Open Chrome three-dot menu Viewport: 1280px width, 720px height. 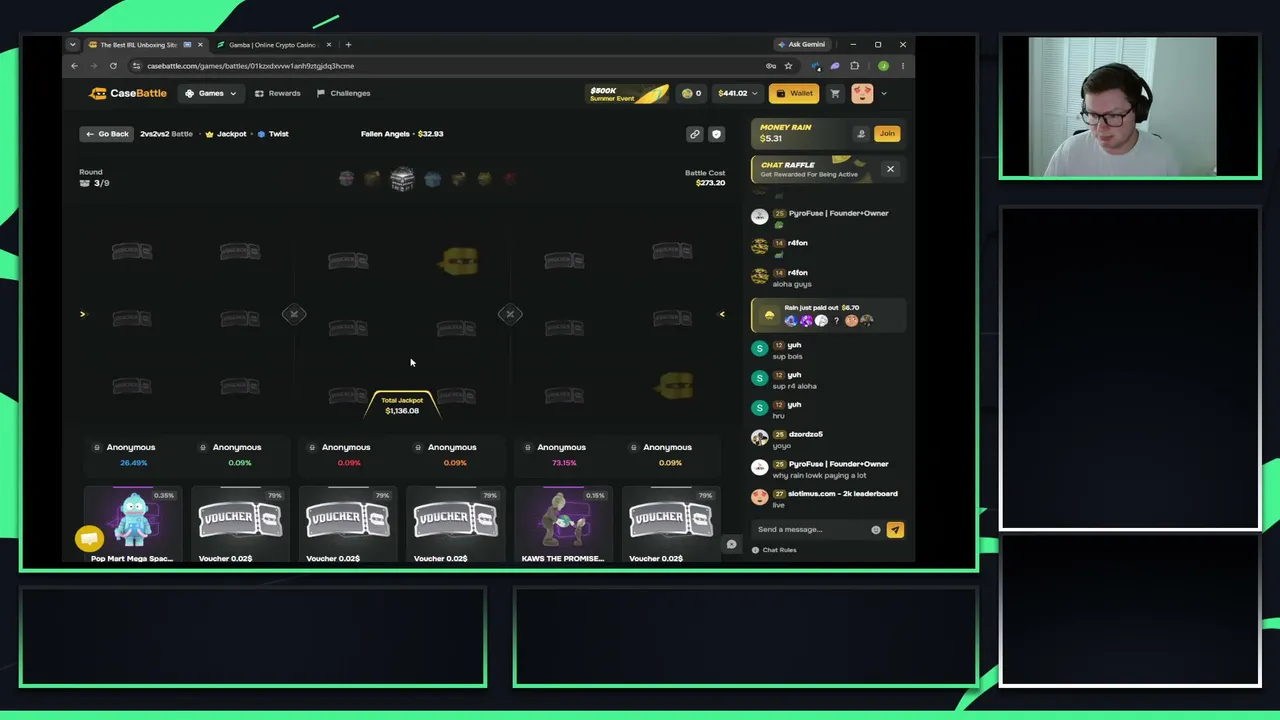click(x=902, y=66)
